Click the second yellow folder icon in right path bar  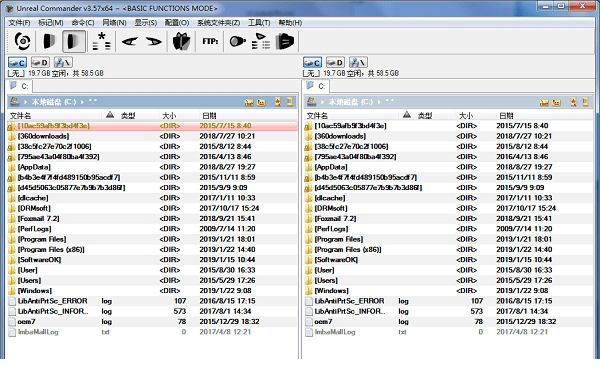[x=556, y=102]
